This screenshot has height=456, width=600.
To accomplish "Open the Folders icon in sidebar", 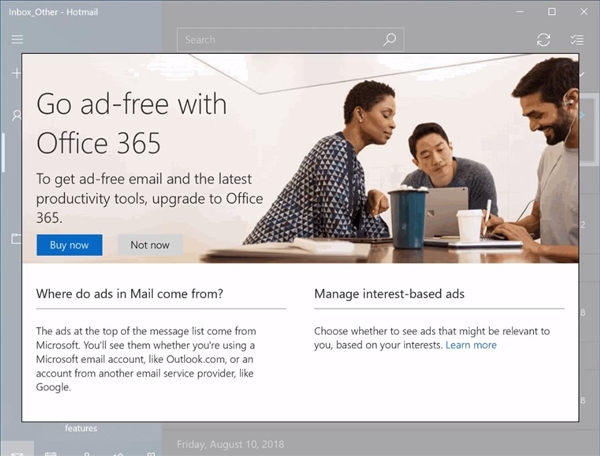I will pos(16,239).
